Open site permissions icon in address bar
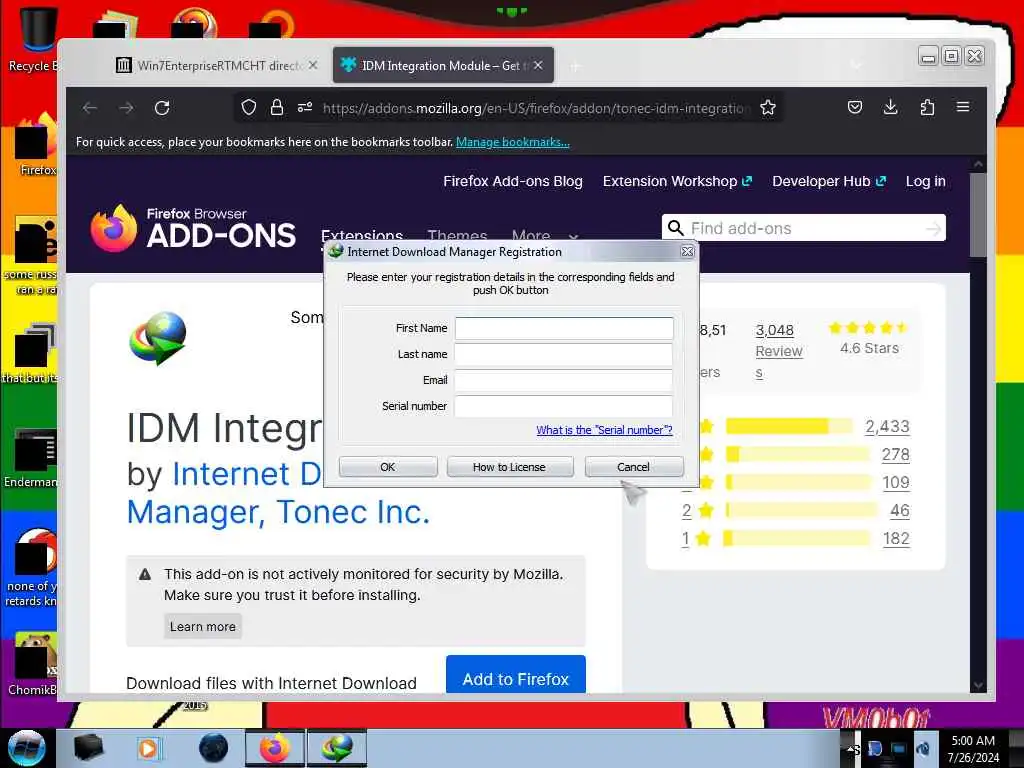This screenshot has height=768, width=1024. pyautogui.click(x=305, y=107)
